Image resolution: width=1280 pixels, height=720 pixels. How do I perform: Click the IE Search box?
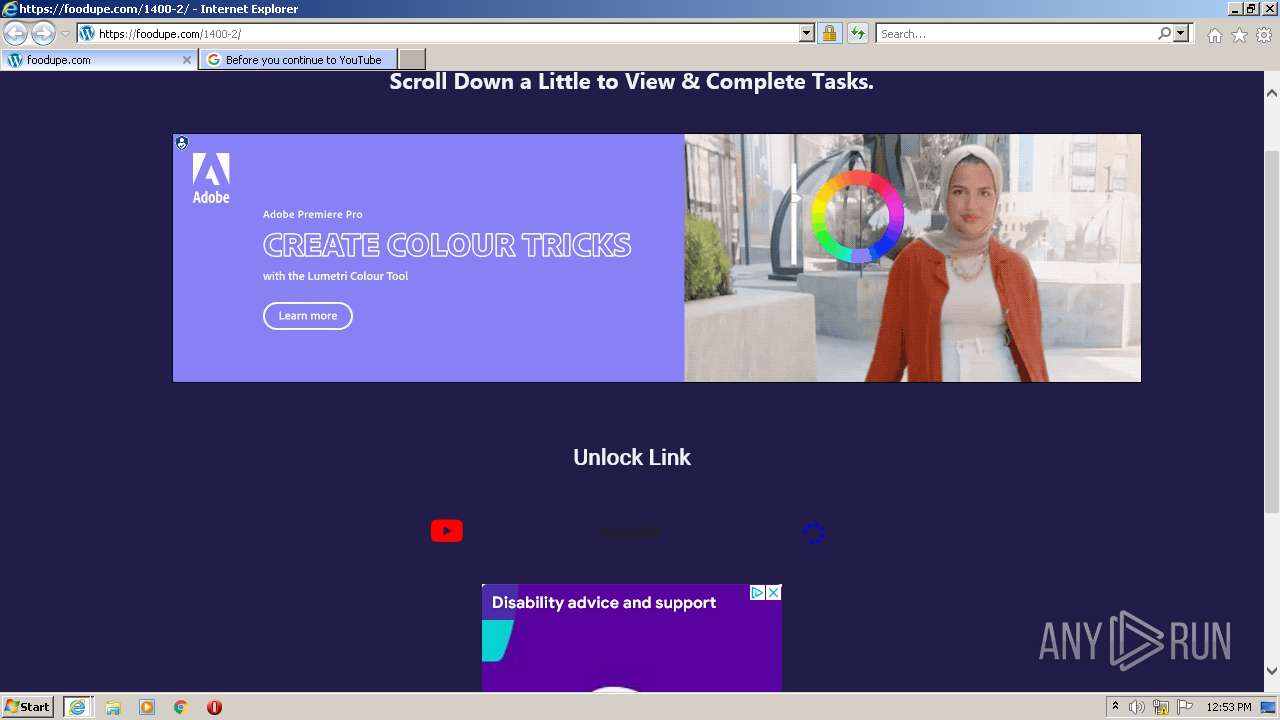1016,33
